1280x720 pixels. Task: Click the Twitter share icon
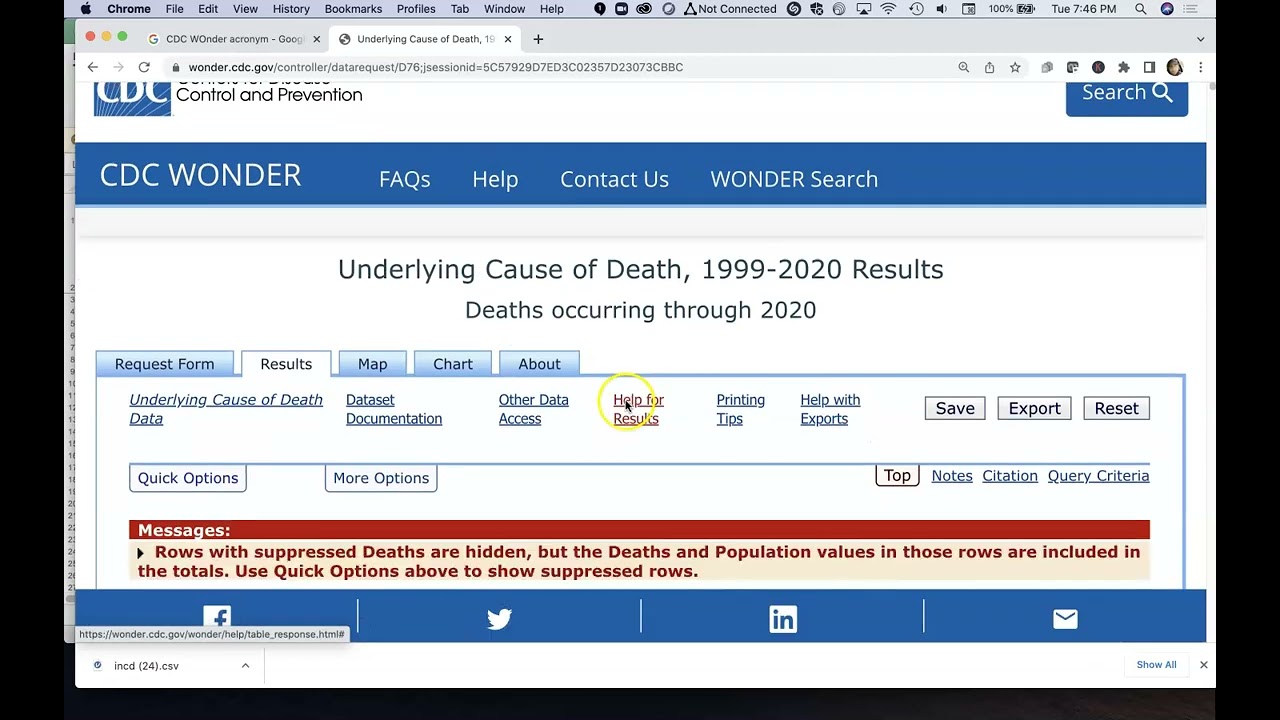coord(499,619)
